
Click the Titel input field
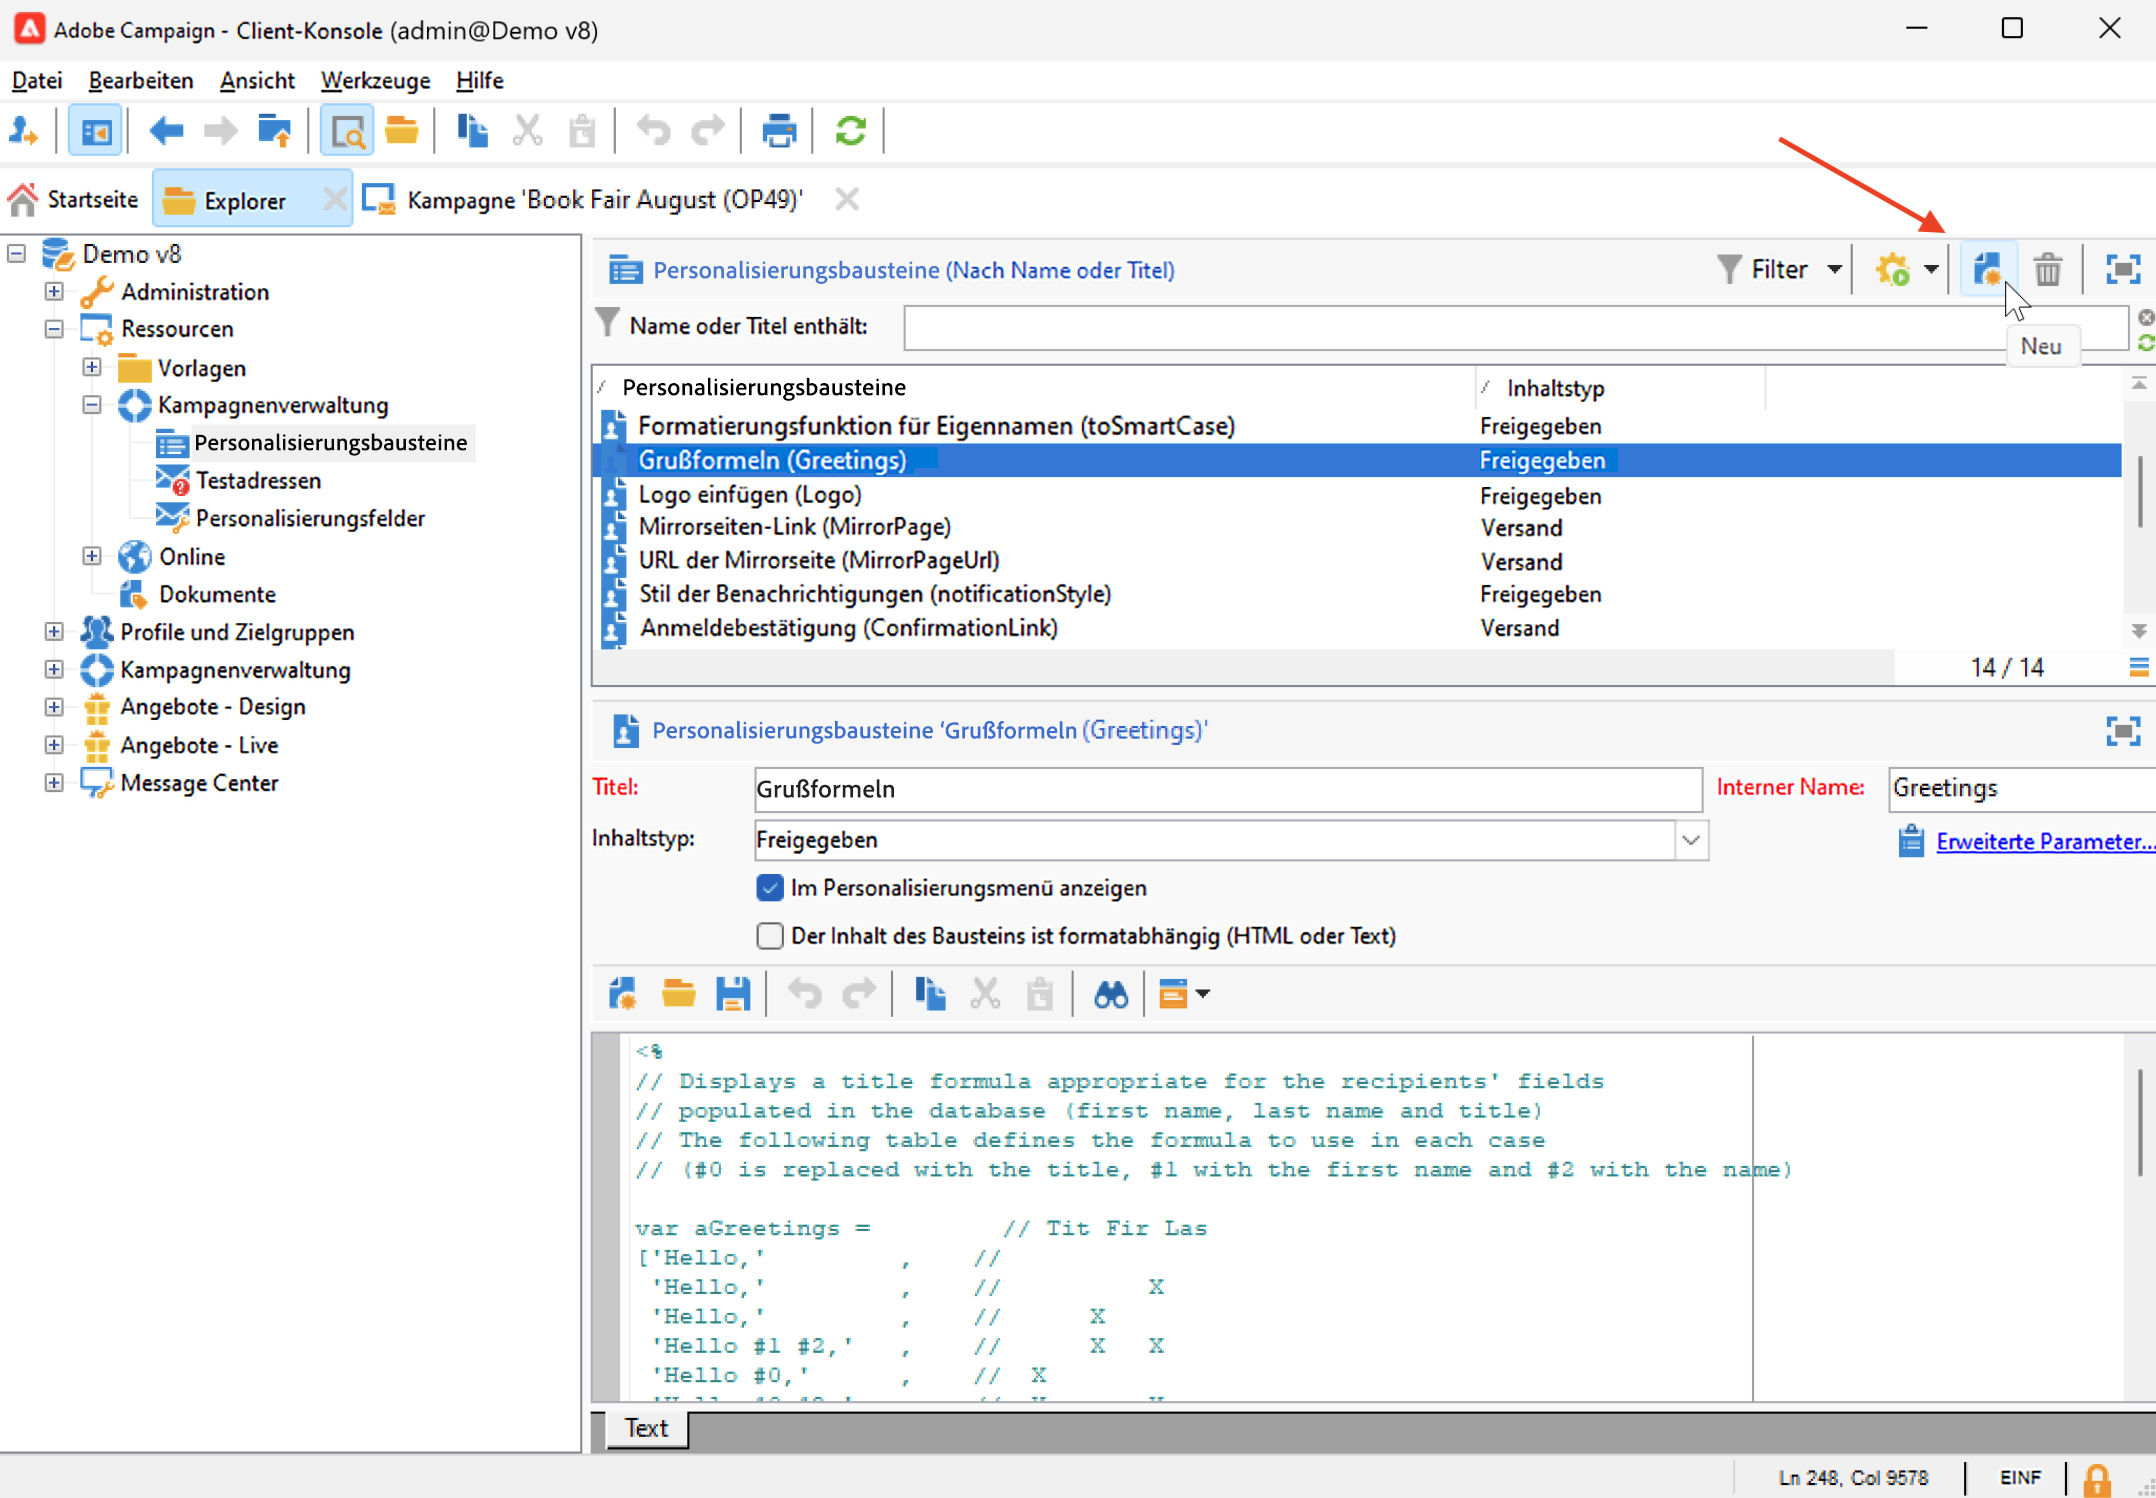(1227, 789)
